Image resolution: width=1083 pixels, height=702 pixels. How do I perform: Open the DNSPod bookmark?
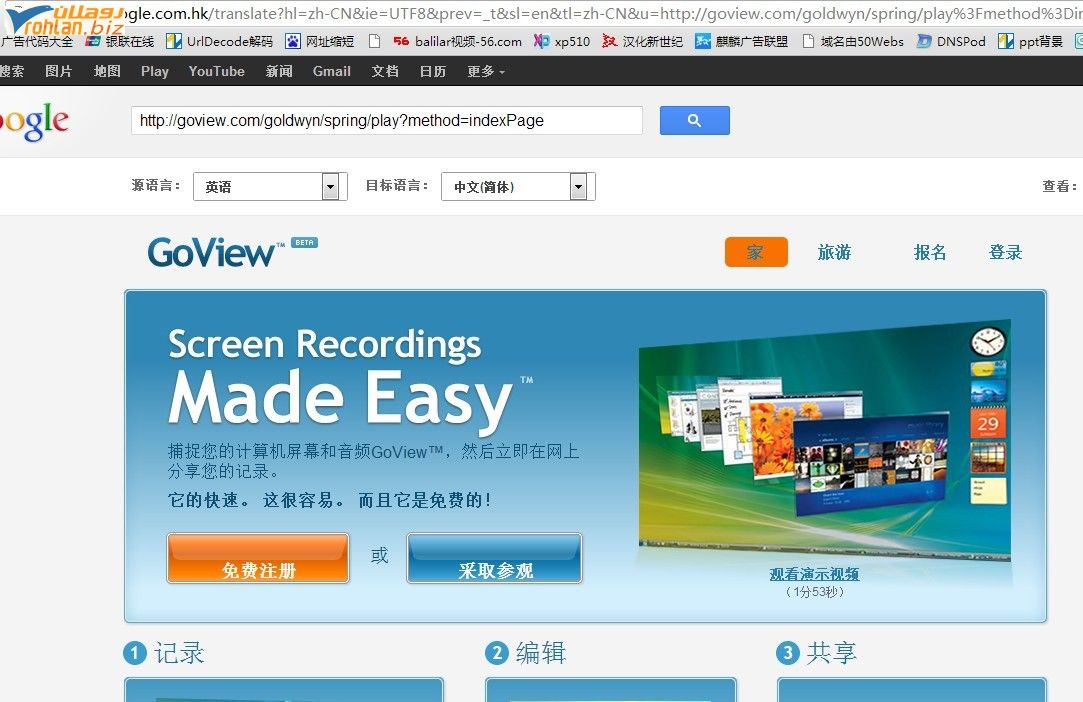(x=950, y=41)
